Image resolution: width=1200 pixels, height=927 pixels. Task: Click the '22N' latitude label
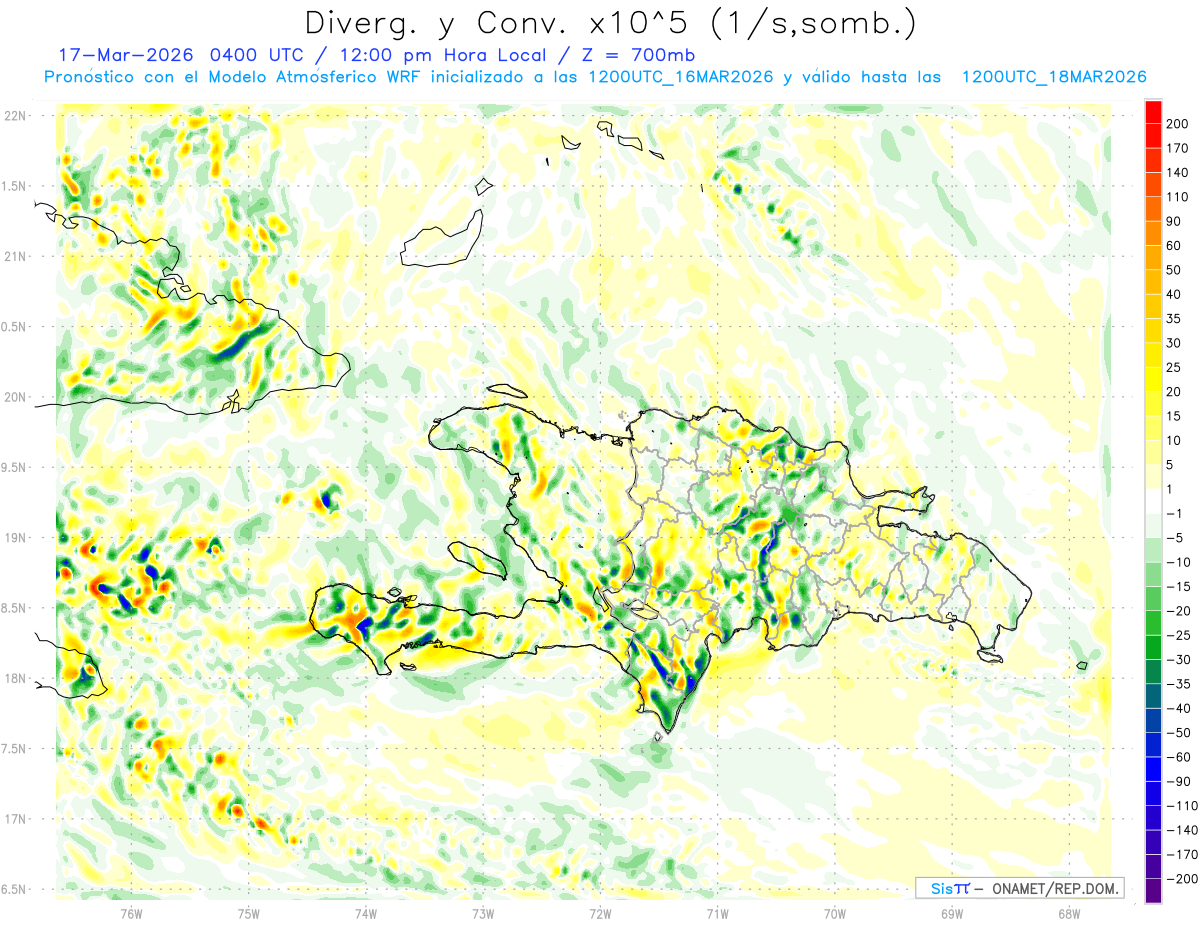pyautogui.click(x=14, y=115)
